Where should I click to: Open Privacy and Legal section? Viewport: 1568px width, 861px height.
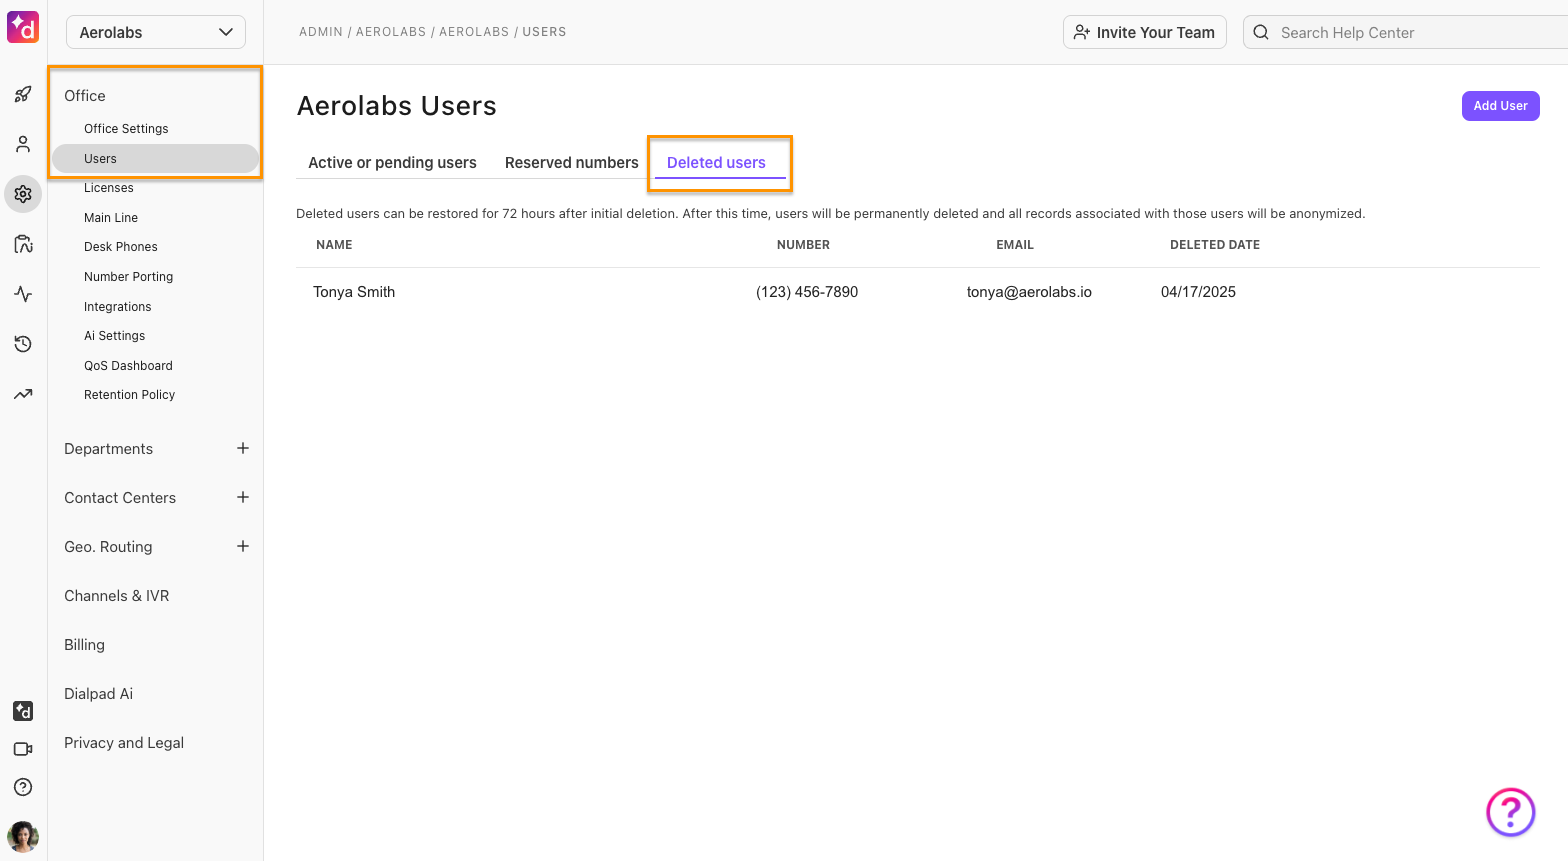[124, 743]
